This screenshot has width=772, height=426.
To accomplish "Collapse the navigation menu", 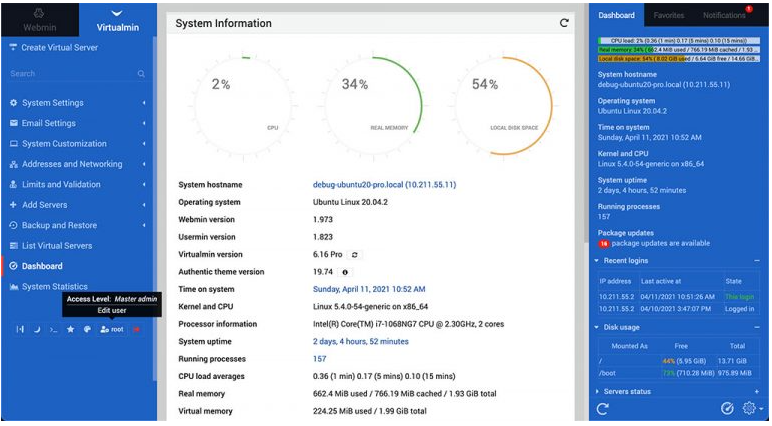I will [x=20, y=329].
